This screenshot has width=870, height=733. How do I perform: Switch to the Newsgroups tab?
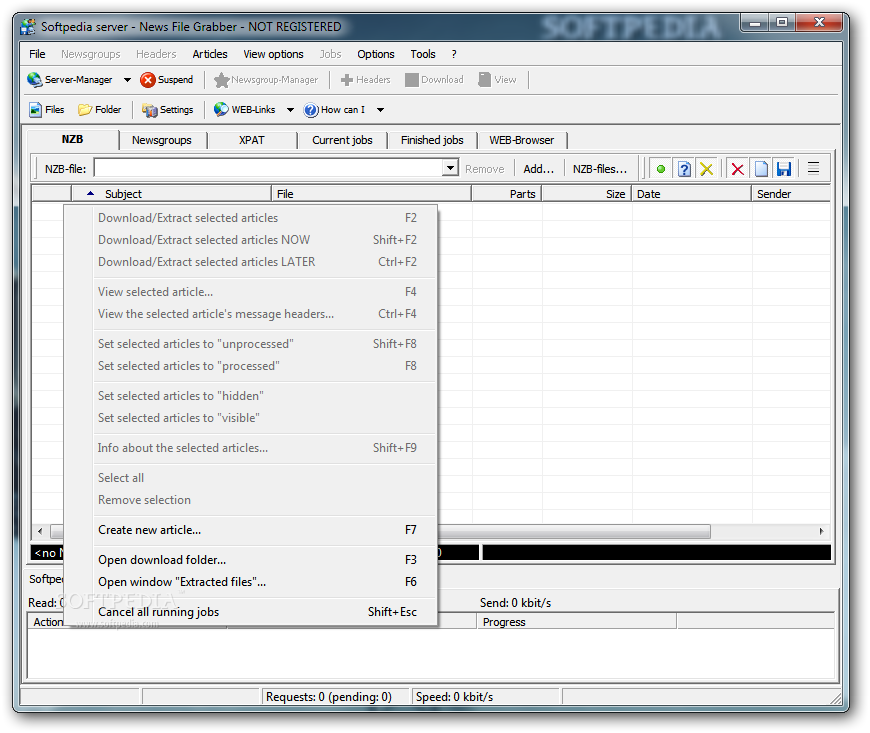(x=161, y=140)
